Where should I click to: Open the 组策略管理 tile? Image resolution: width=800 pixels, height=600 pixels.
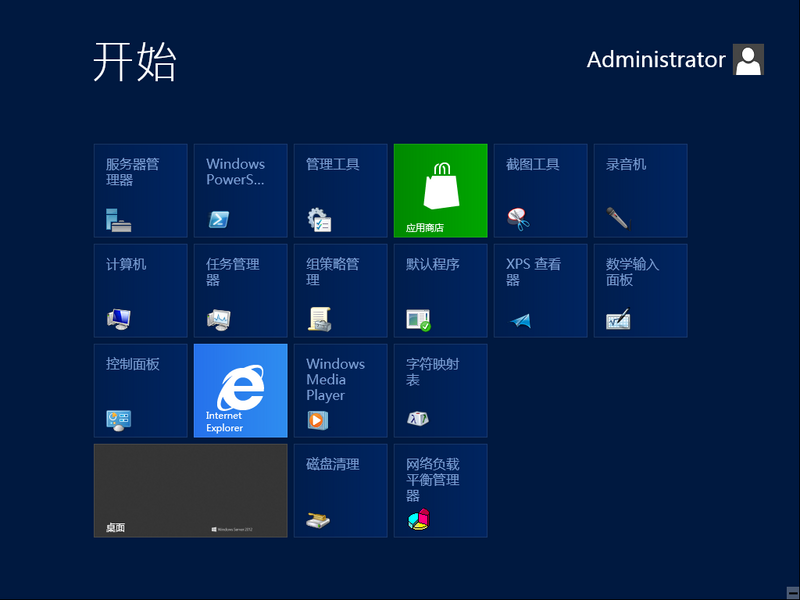[340, 290]
